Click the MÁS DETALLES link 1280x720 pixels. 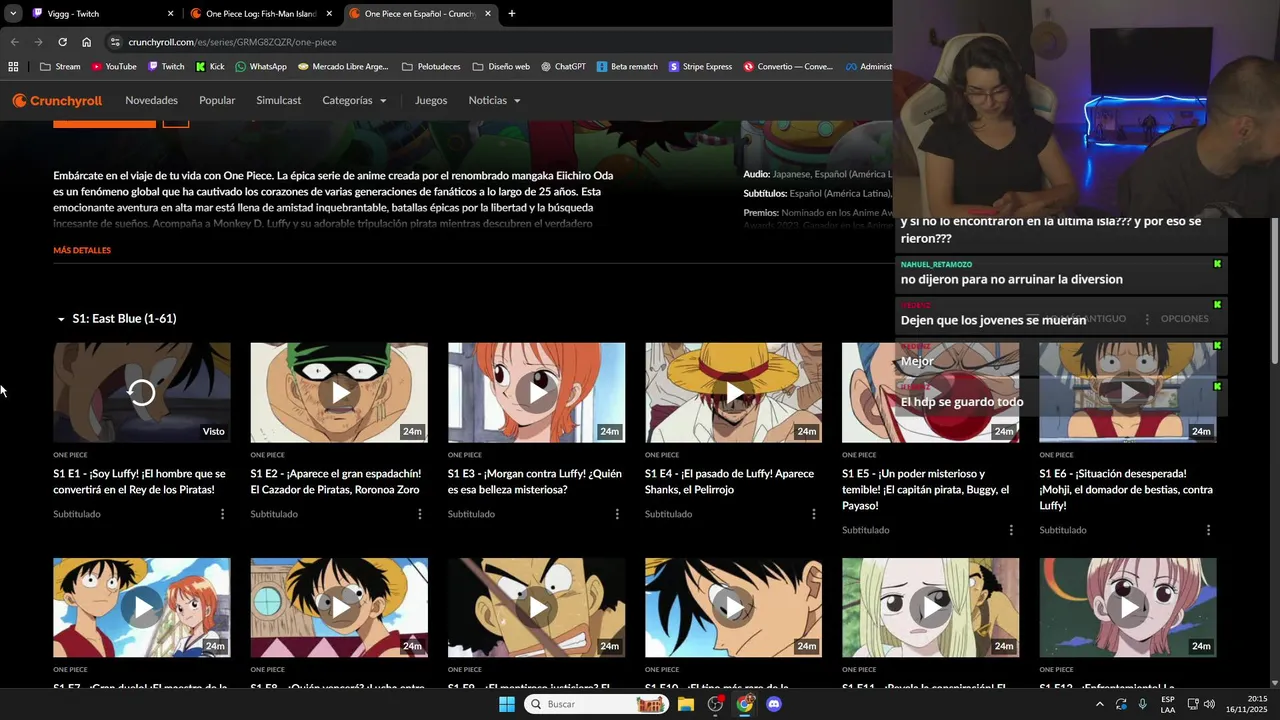click(x=82, y=250)
